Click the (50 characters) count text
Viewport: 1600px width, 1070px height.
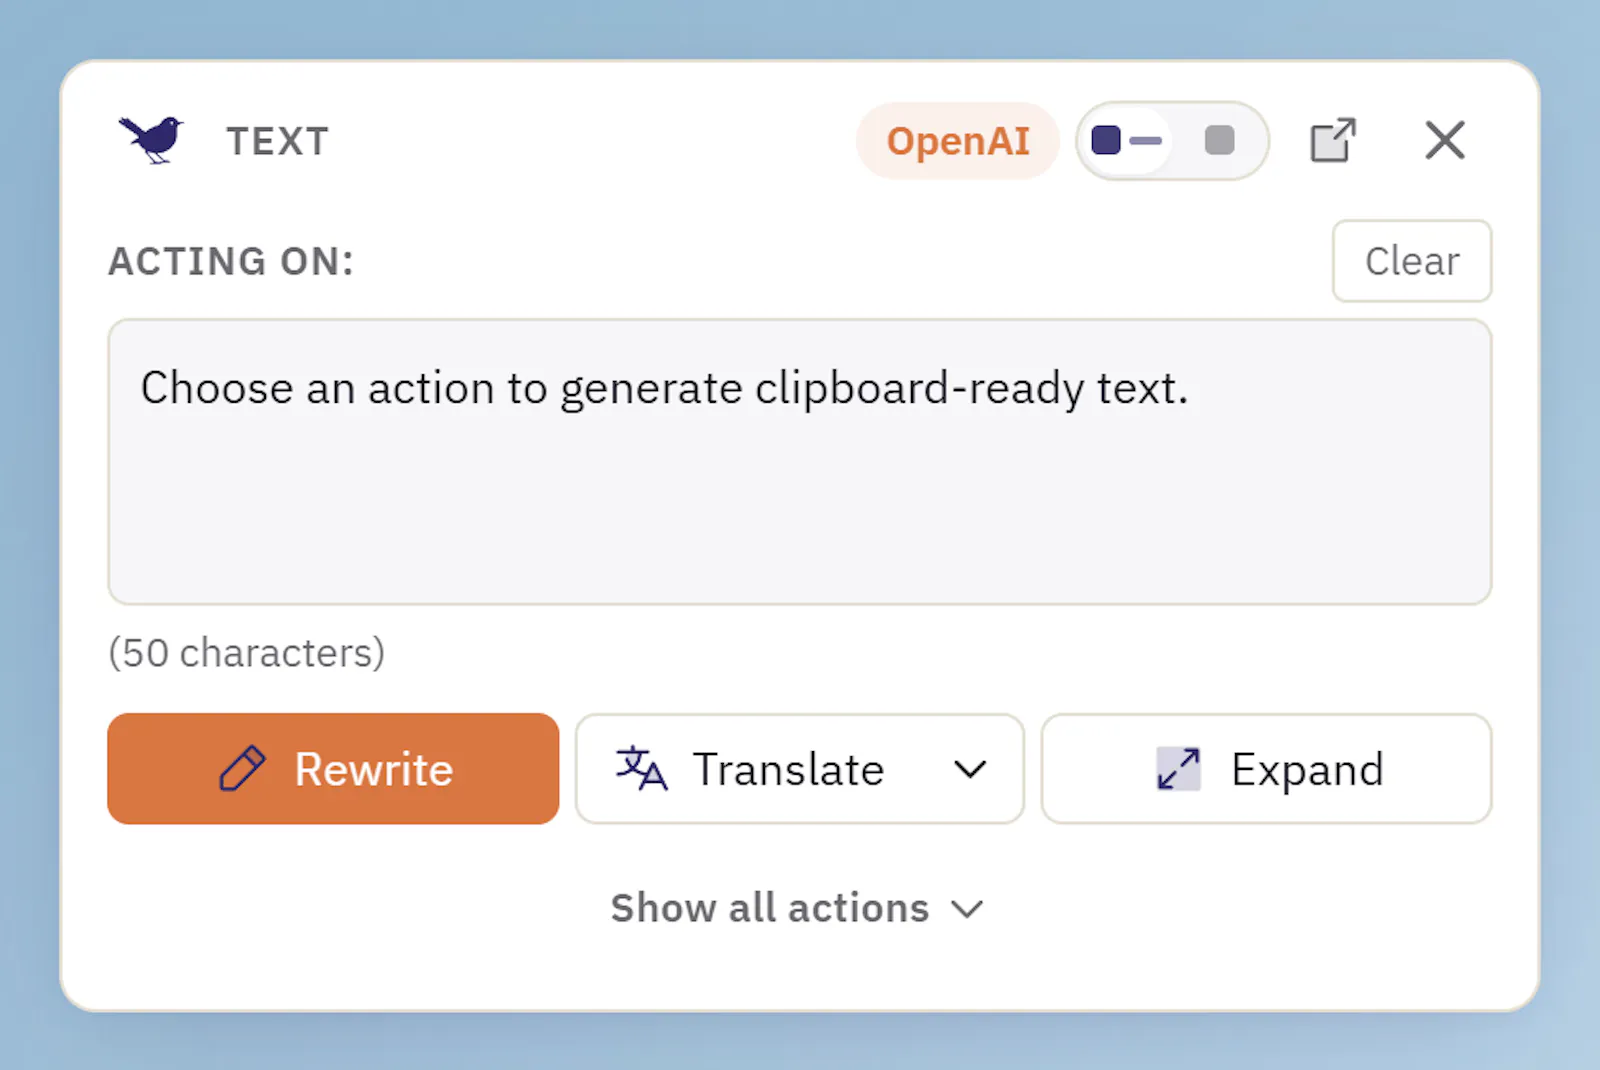247,653
